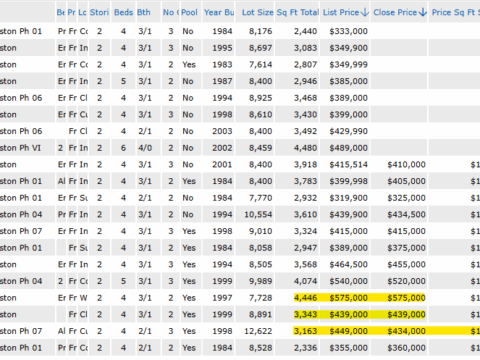Click the Close Price sort arrow icon

click(x=423, y=12)
